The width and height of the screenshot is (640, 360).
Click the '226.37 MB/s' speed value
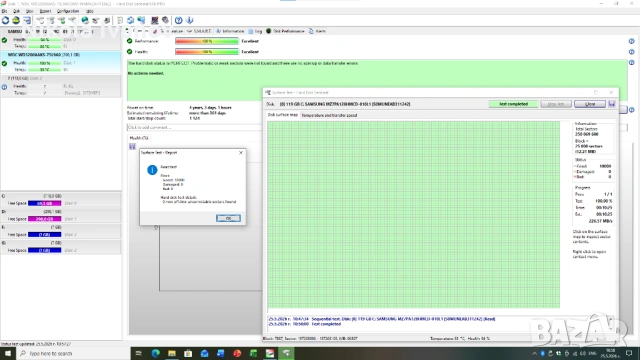[600, 221]
